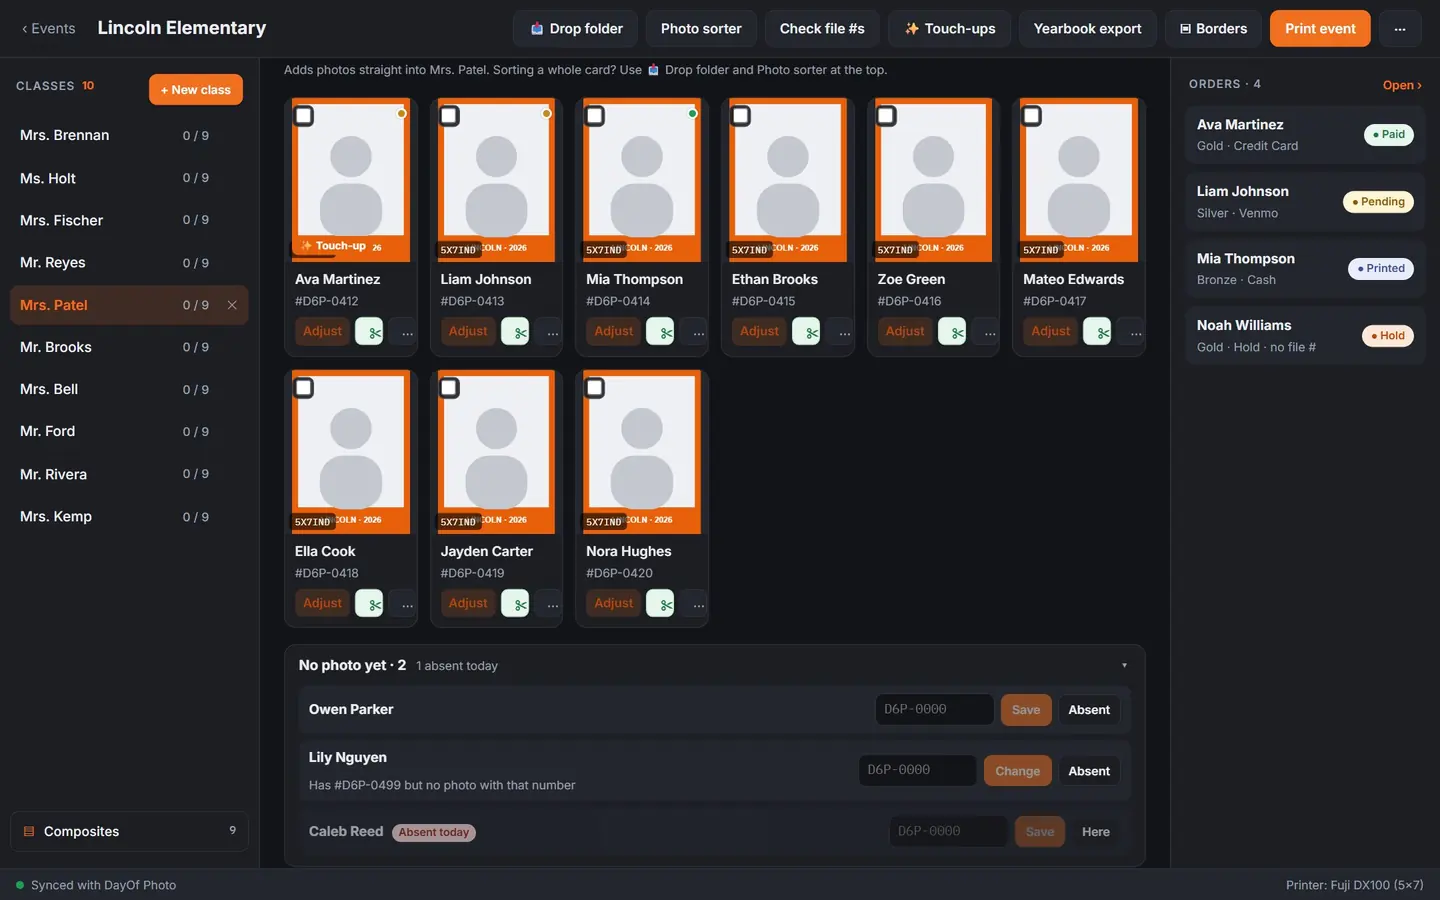Click the scissors icon under Zoe Green
This screenshot has width=1440, height=900.
point(952,332)
